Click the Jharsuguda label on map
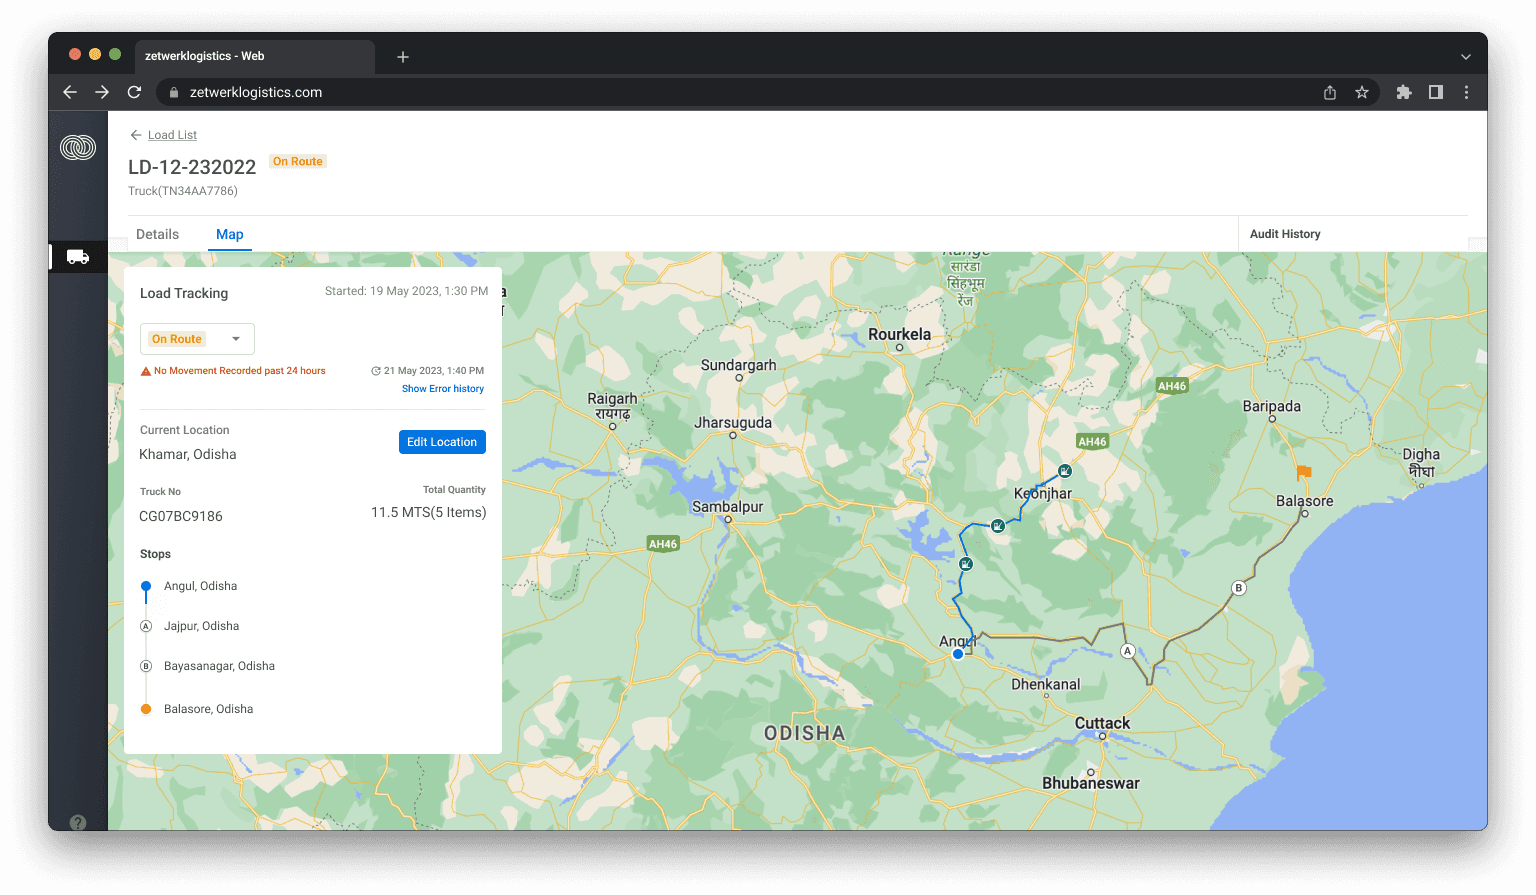 tap(733, 423)
